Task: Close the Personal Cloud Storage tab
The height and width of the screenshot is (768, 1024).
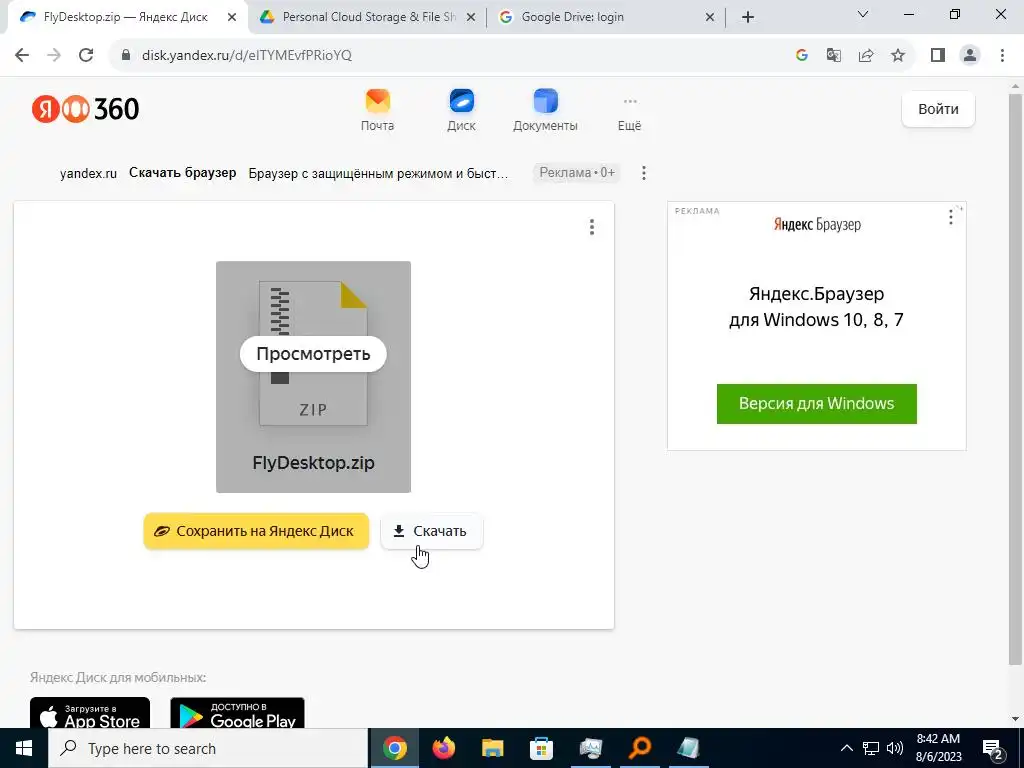Action: (x=471, y=18)
